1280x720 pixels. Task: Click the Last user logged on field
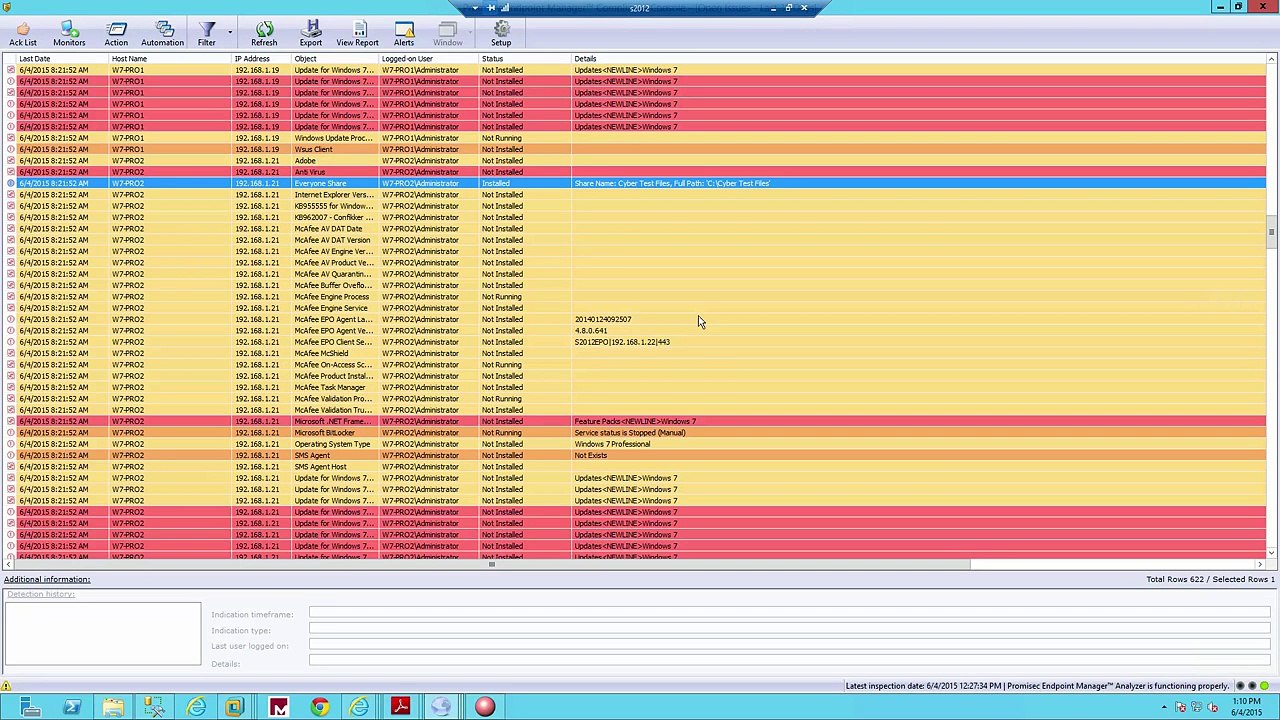(790, 645)
